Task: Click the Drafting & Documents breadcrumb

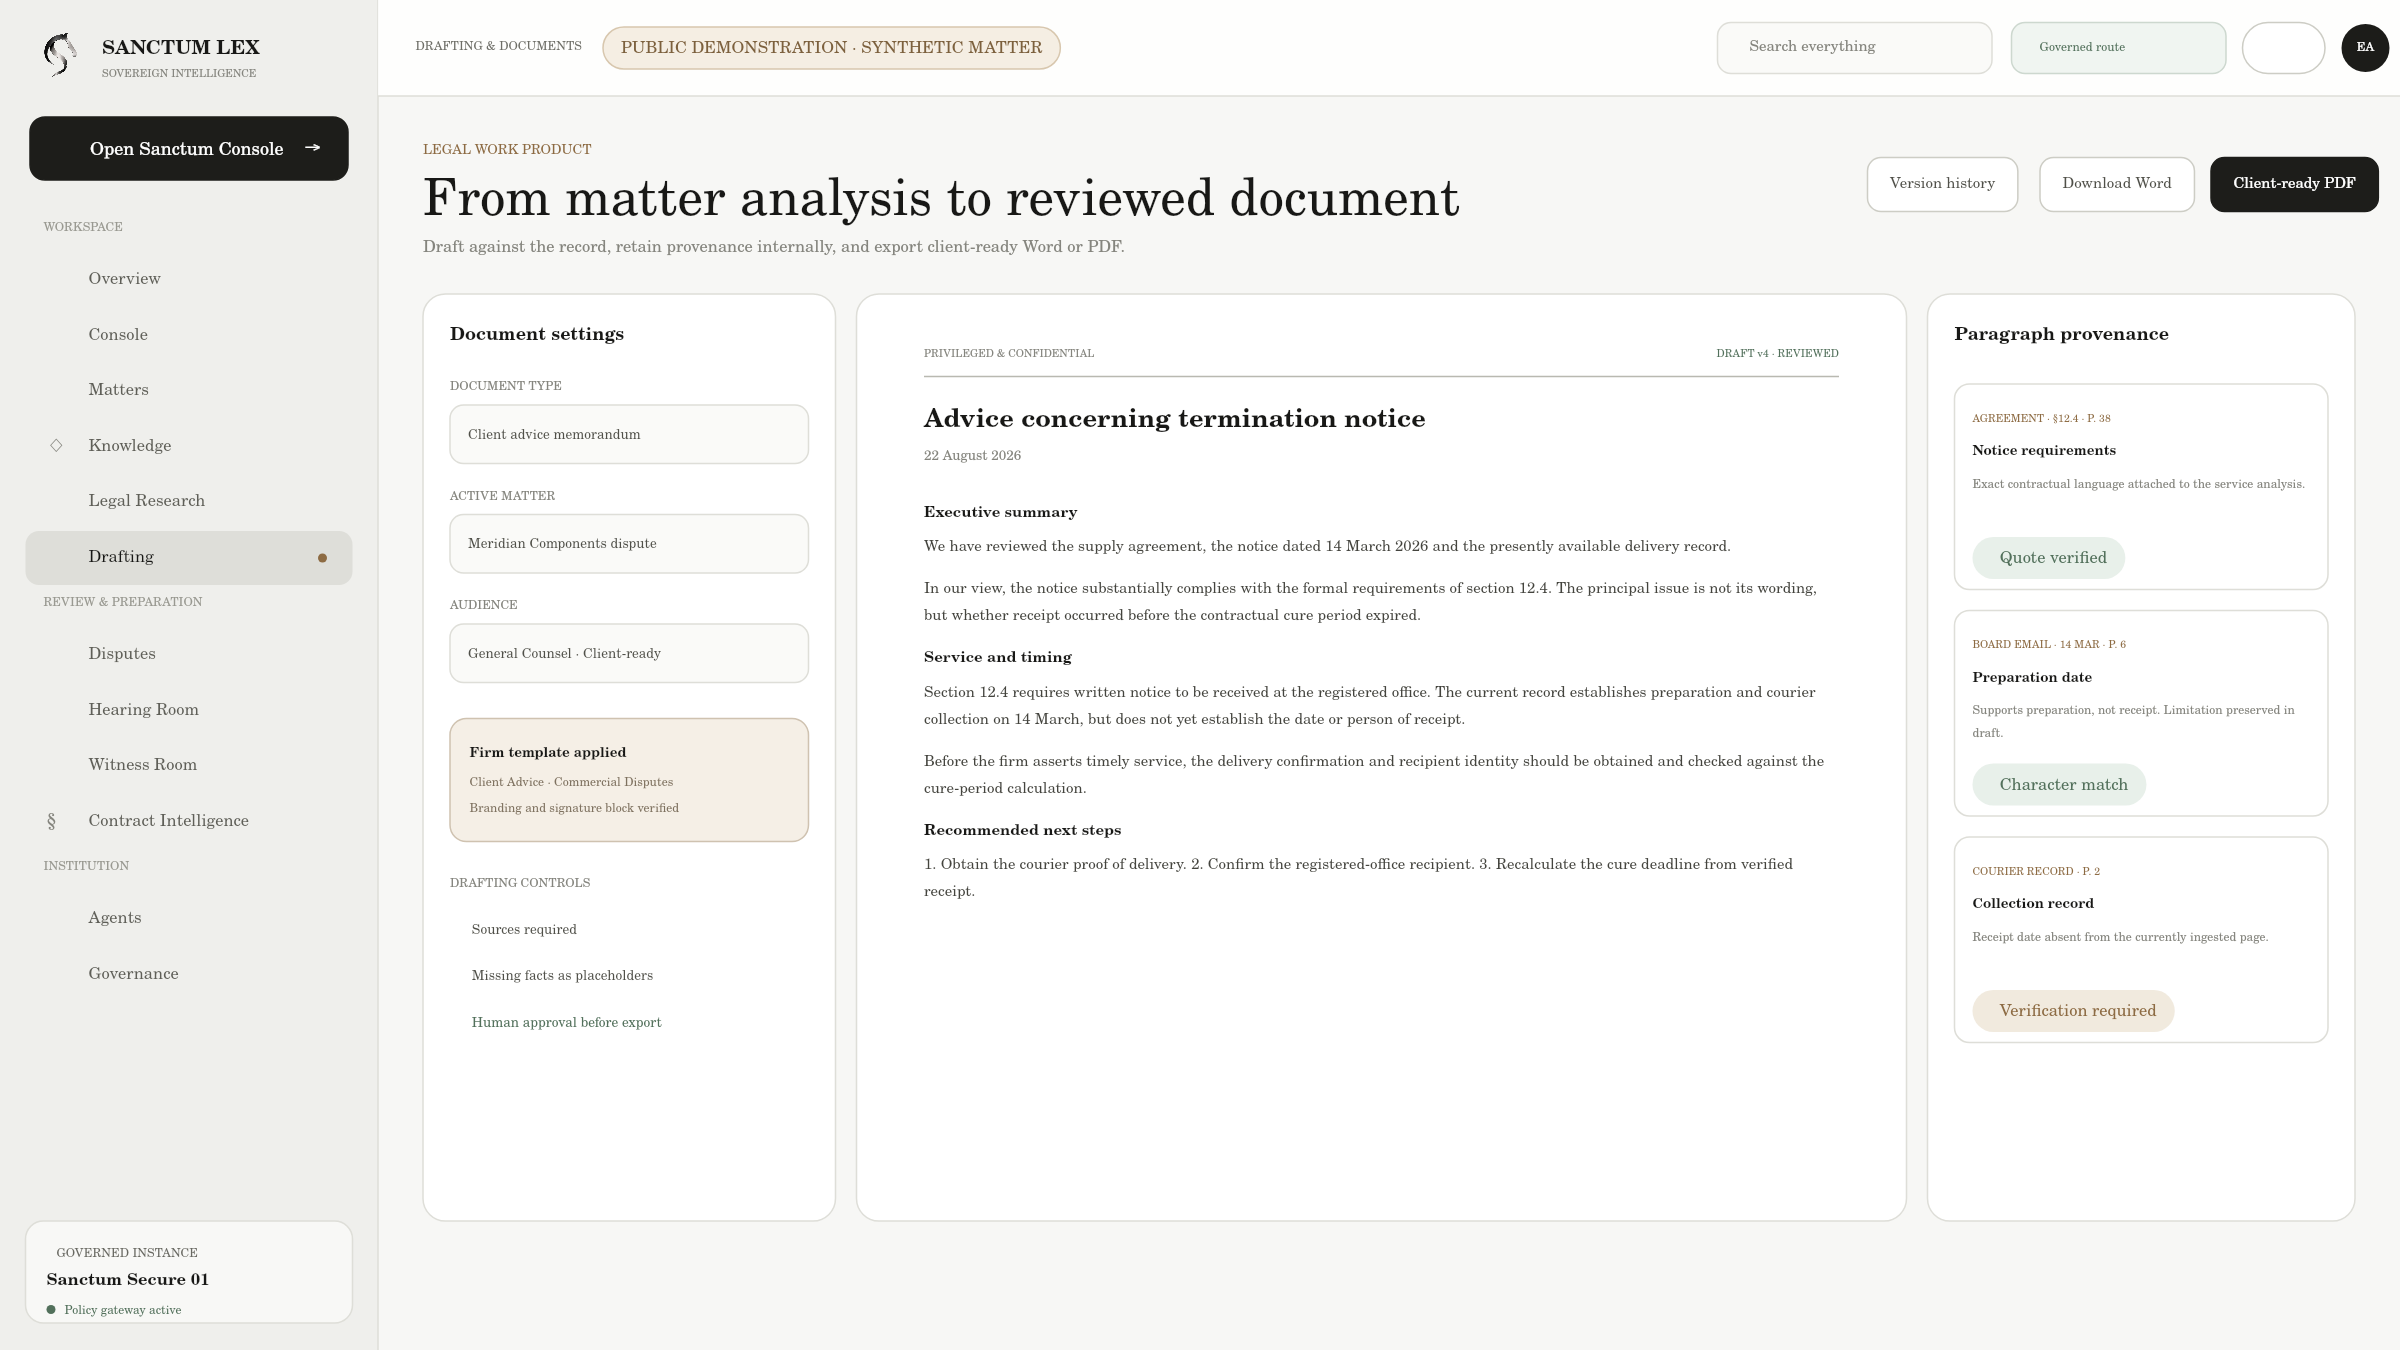Action: click(498, 46)
